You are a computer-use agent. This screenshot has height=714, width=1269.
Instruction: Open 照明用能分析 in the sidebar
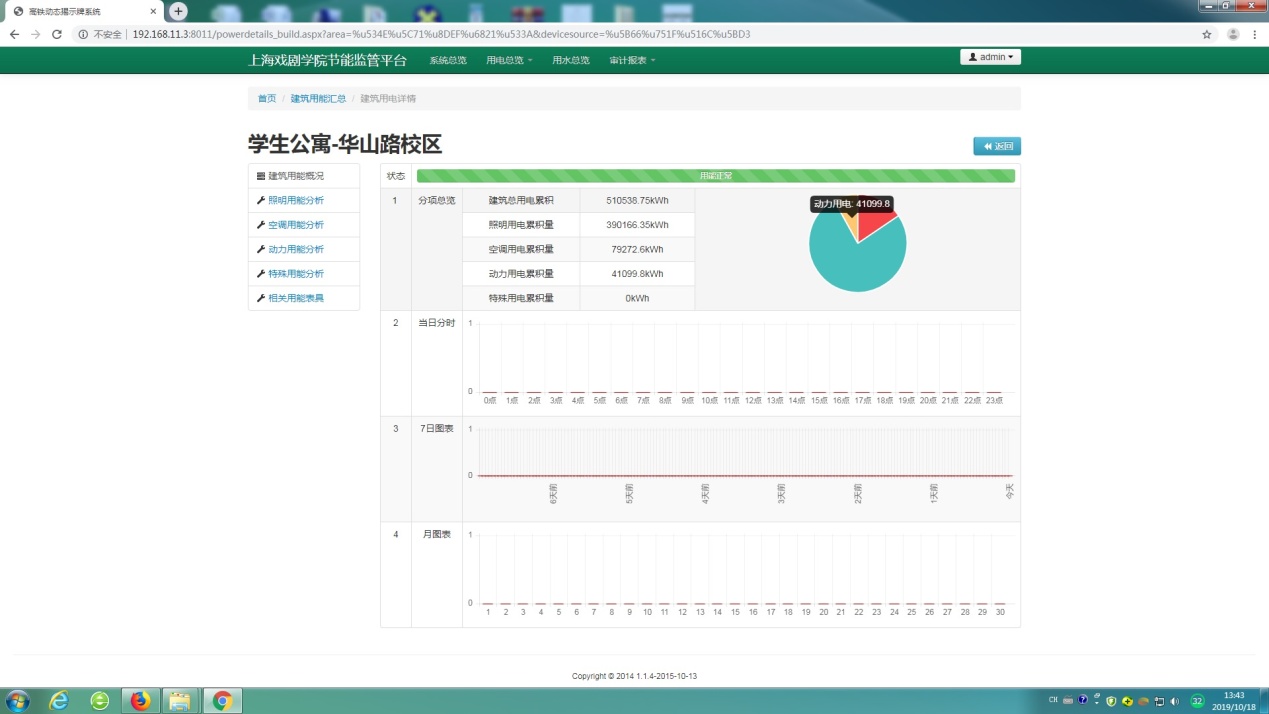tap(296, 200)
